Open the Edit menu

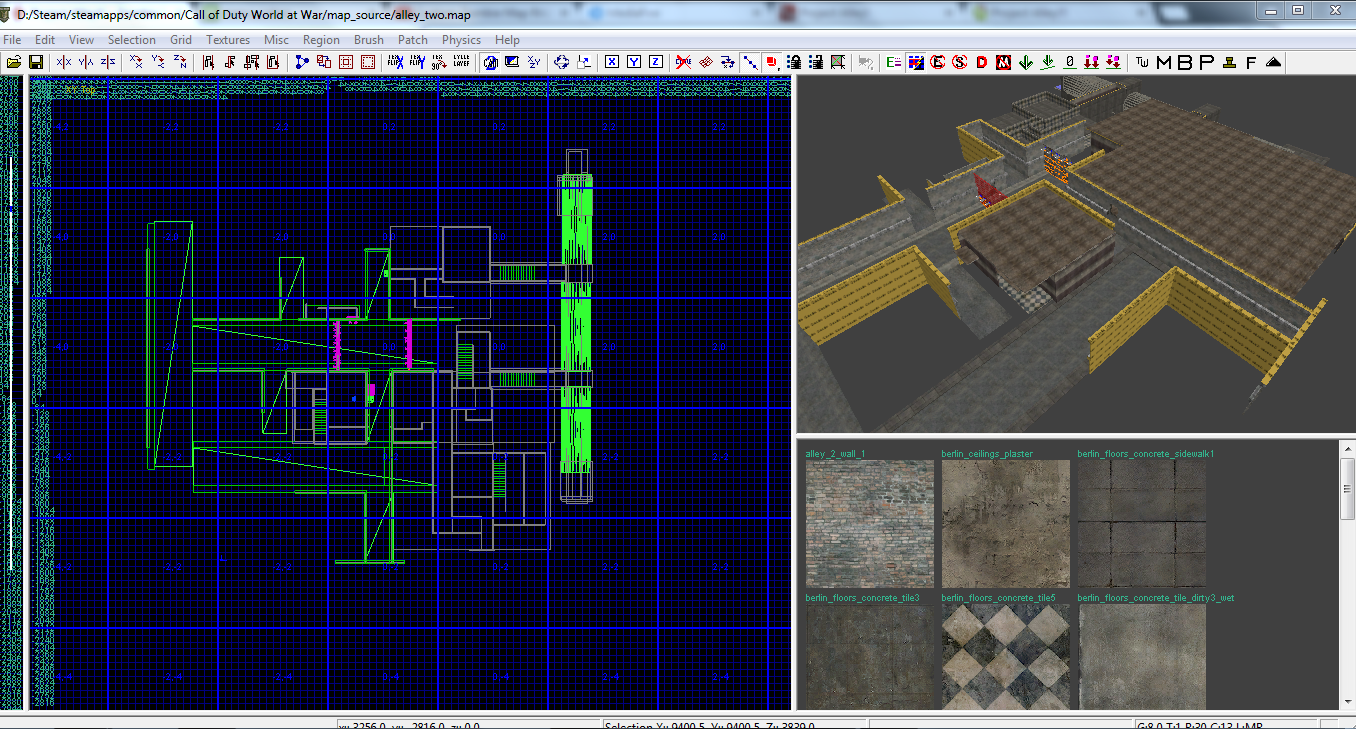[x=45, y=40]
